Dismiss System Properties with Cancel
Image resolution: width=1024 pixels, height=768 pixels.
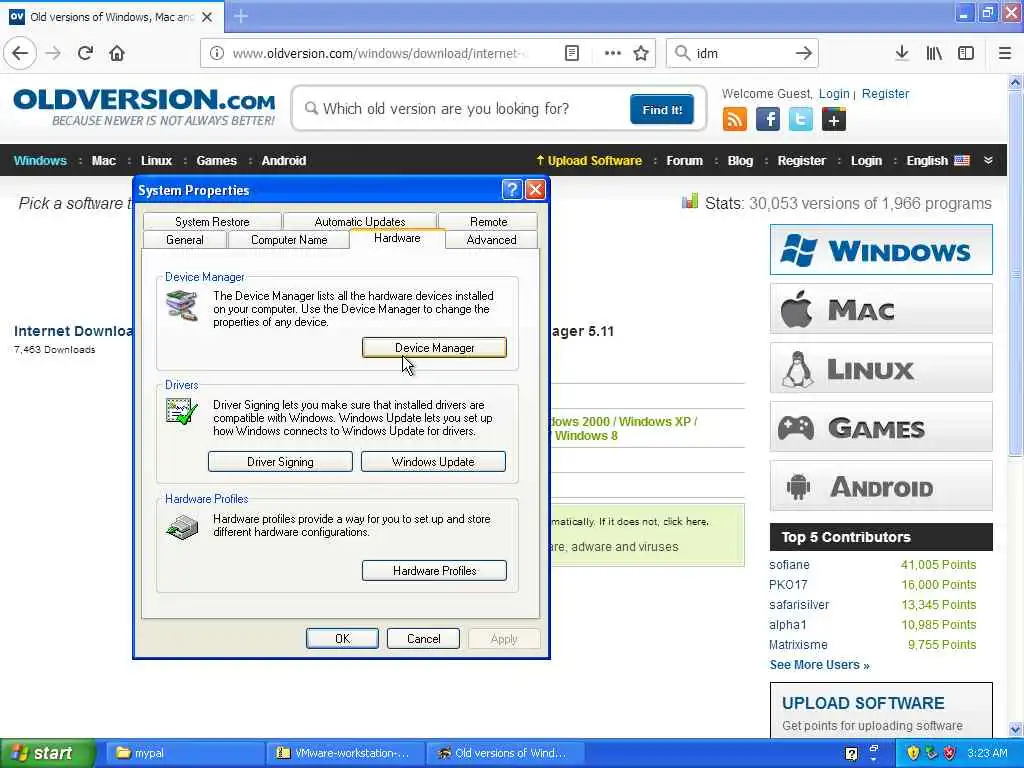[423, 639]
